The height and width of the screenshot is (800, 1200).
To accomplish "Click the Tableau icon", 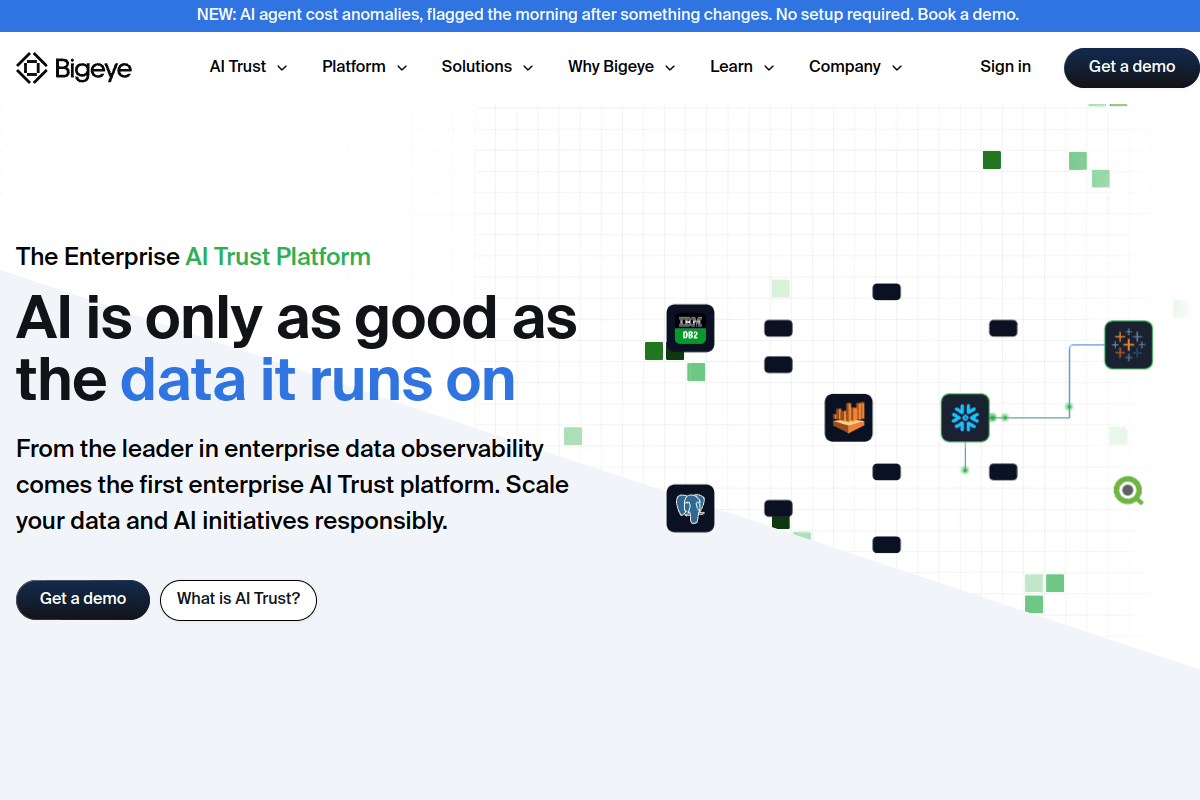I will [1129, 345].
